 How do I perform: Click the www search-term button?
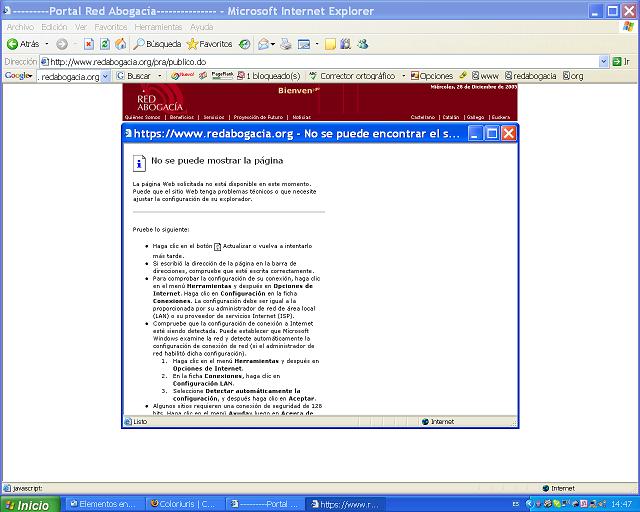485,76
